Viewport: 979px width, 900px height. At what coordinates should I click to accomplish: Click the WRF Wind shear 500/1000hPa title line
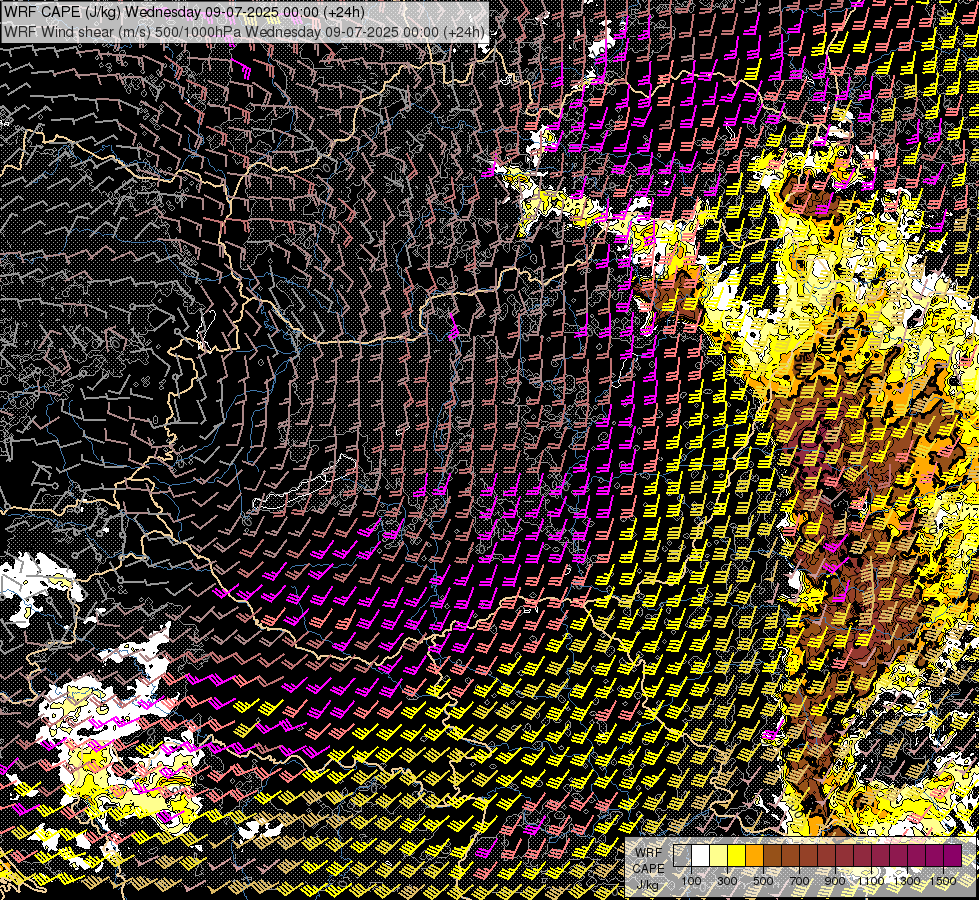(244, 32)
